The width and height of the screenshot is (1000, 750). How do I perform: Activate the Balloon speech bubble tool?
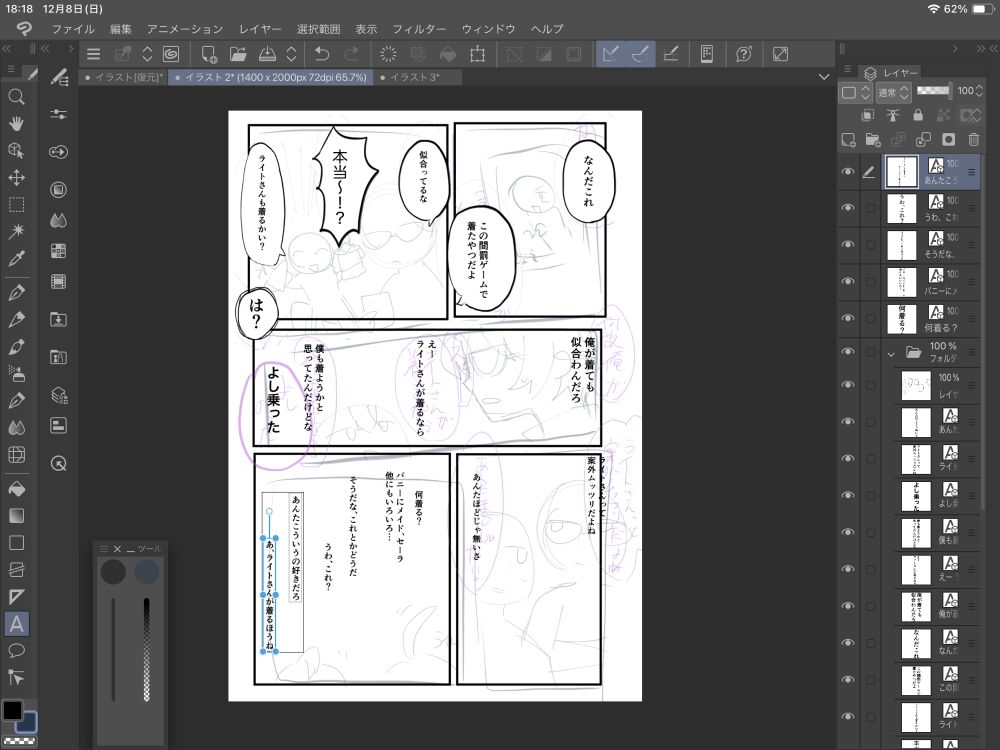[x=16, y=651]
